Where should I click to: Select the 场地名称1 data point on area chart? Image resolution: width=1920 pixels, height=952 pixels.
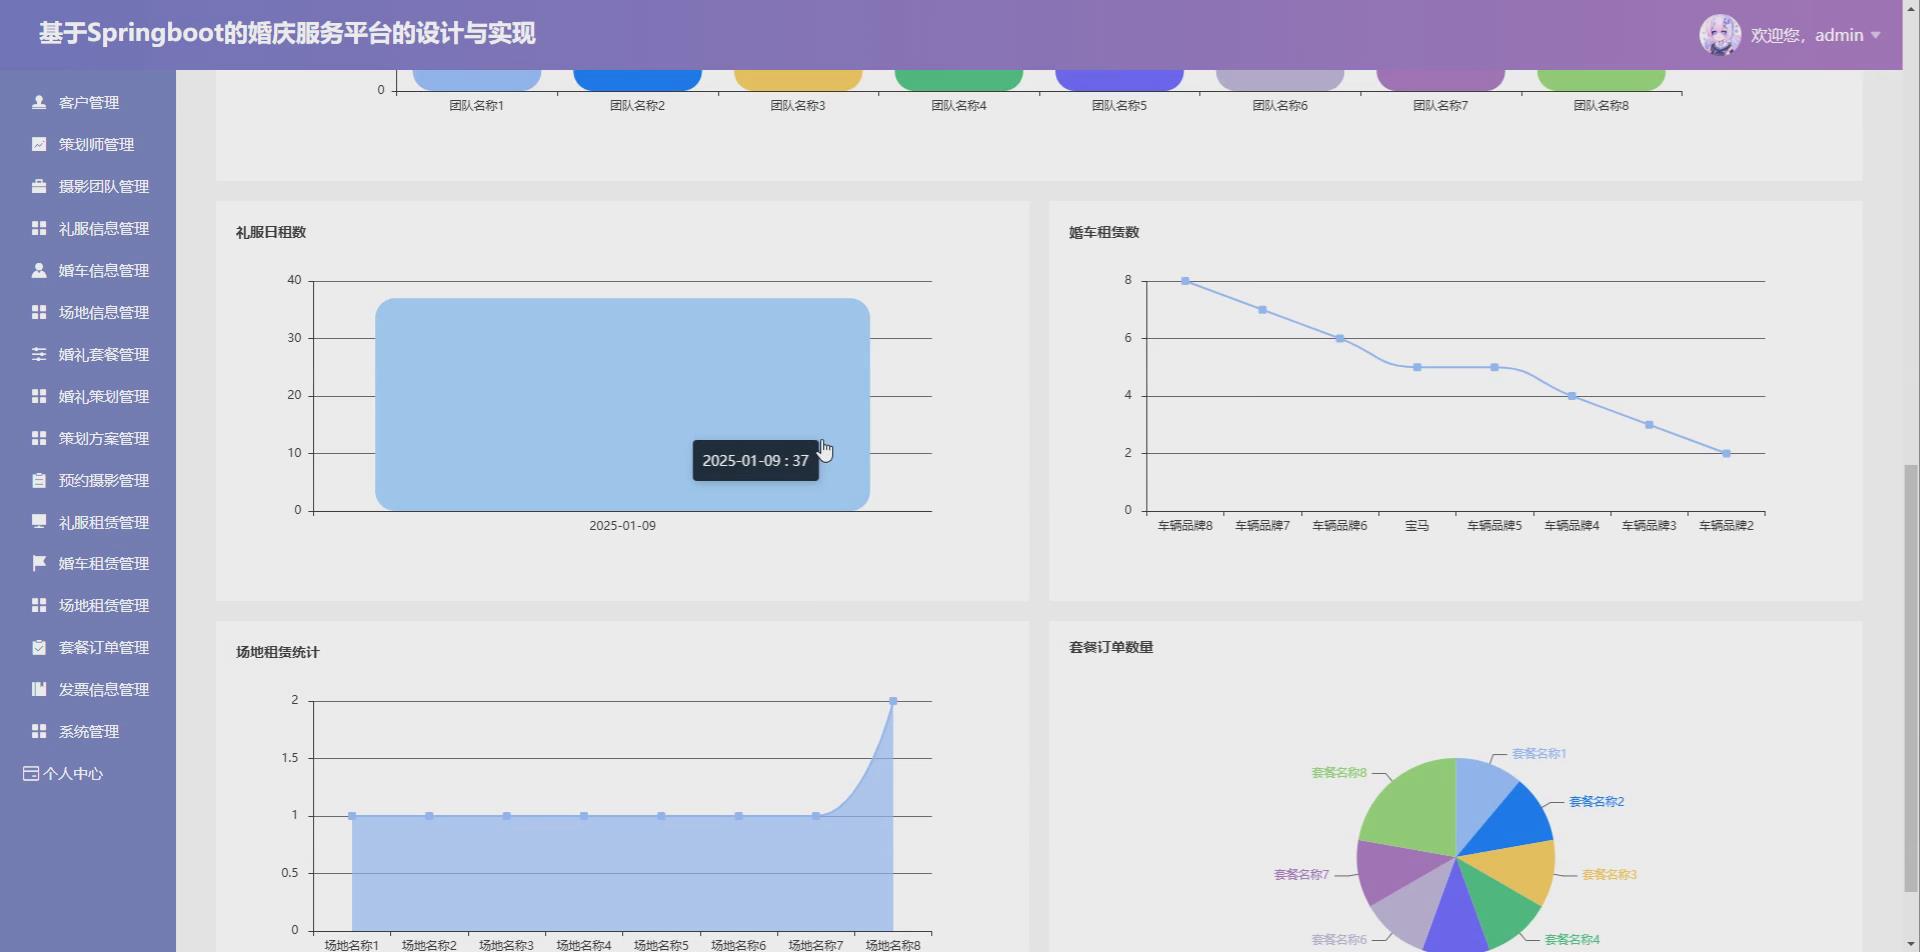pos(352,816)
